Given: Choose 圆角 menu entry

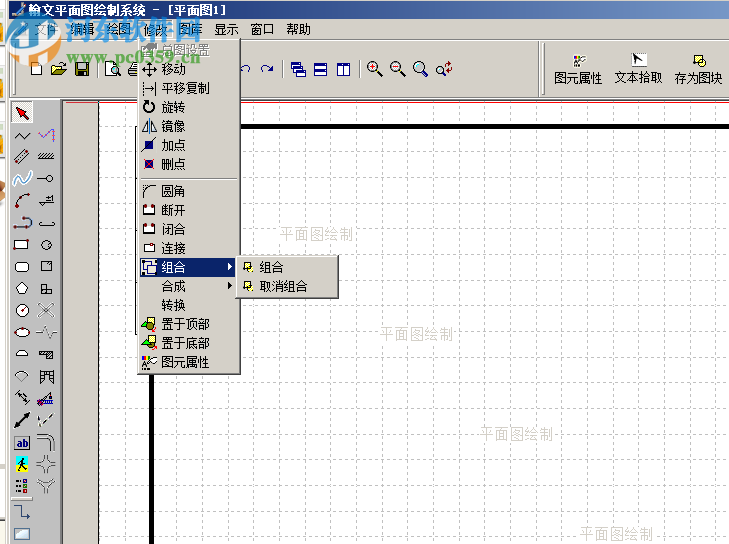Looking at the screenshot, I should pyautogui.click(x=189, y=191).
